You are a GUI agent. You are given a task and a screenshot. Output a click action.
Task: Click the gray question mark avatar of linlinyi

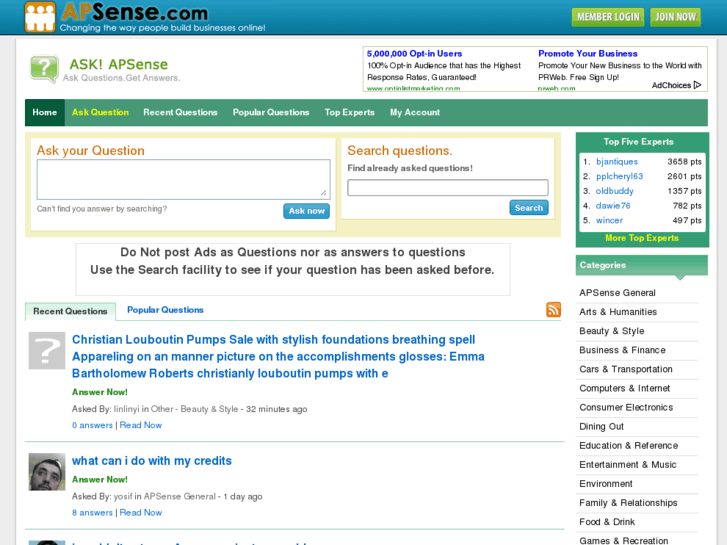(47, 351)
